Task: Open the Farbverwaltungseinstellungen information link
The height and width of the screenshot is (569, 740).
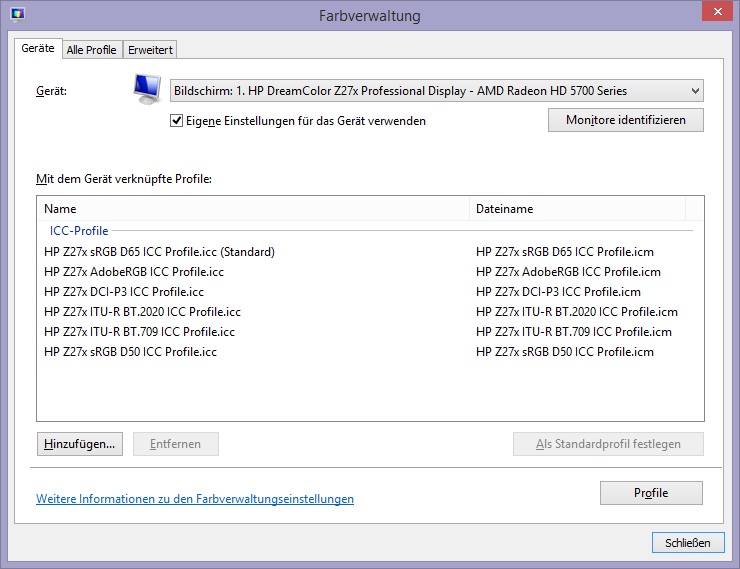Action: [x=195, y=499]
